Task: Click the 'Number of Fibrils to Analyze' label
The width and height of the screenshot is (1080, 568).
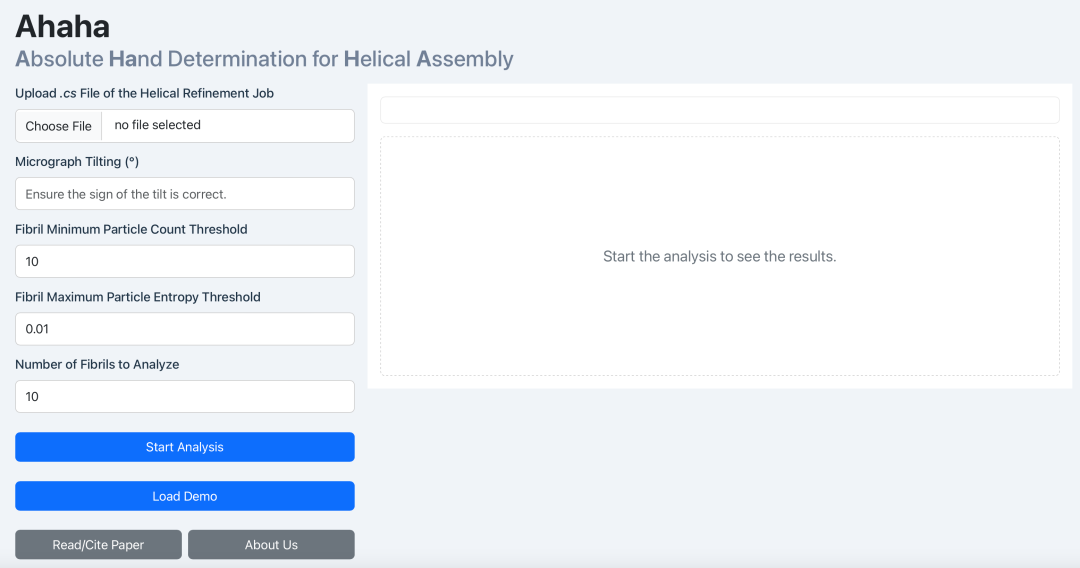Action: (97, 364)
